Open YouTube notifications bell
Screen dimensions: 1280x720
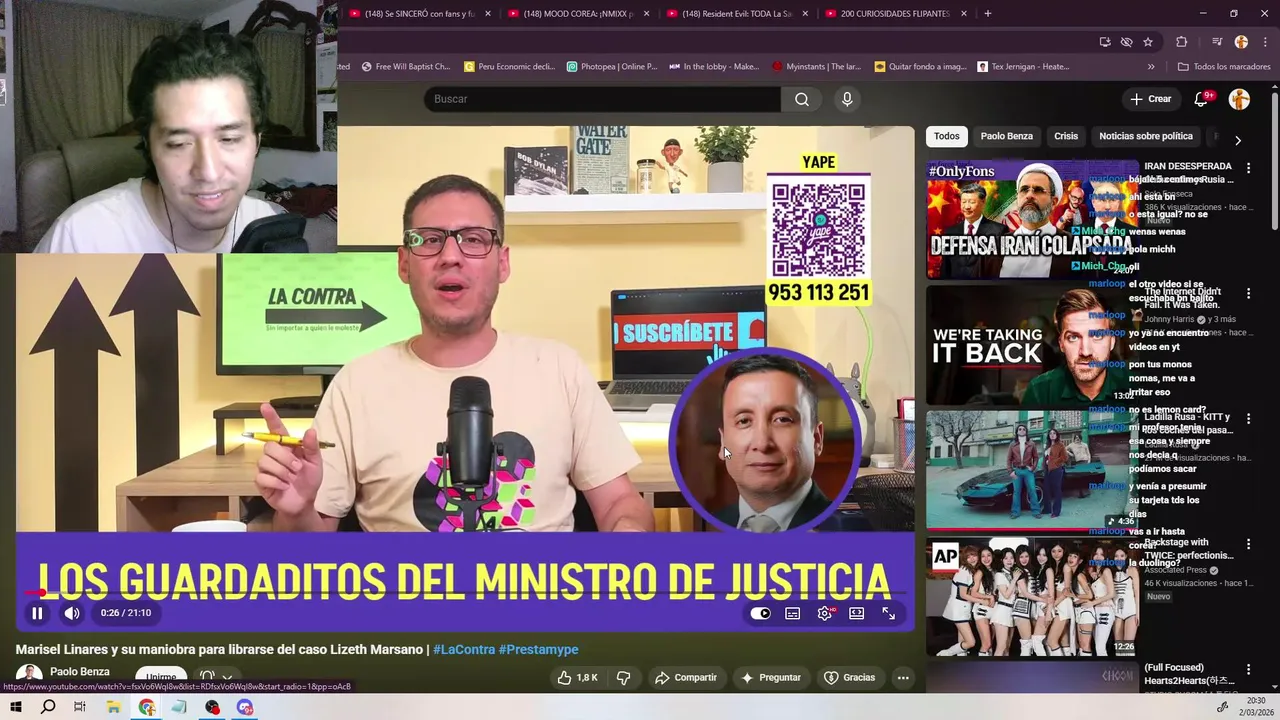point(1202,99)
